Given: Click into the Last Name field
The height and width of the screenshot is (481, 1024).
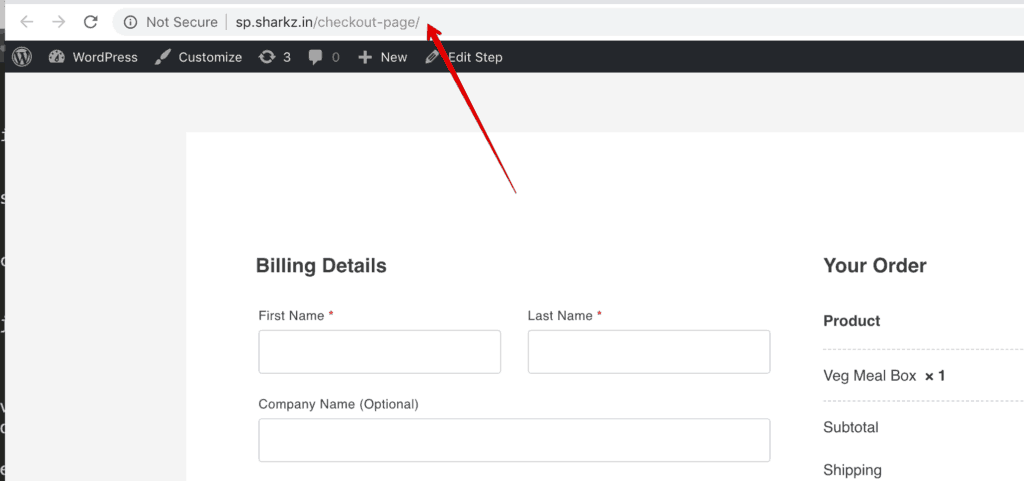Looking at the screenshot, I should (x=648, y=352).
